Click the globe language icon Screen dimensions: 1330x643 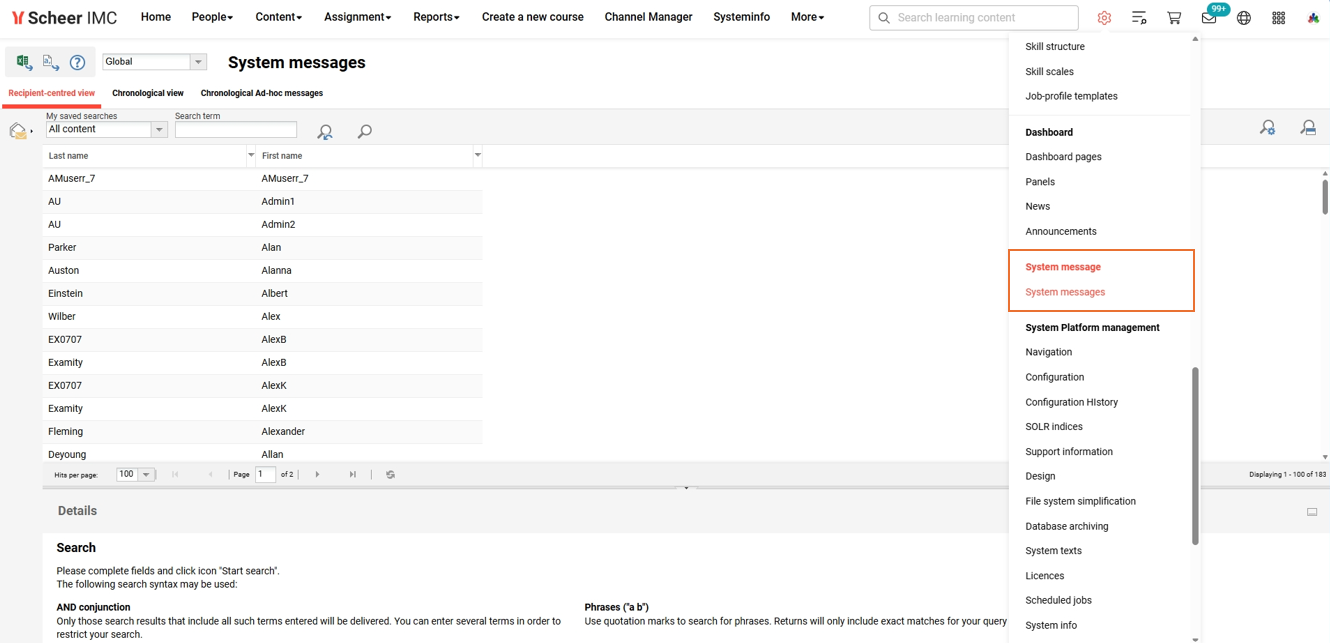(1244, 18)
